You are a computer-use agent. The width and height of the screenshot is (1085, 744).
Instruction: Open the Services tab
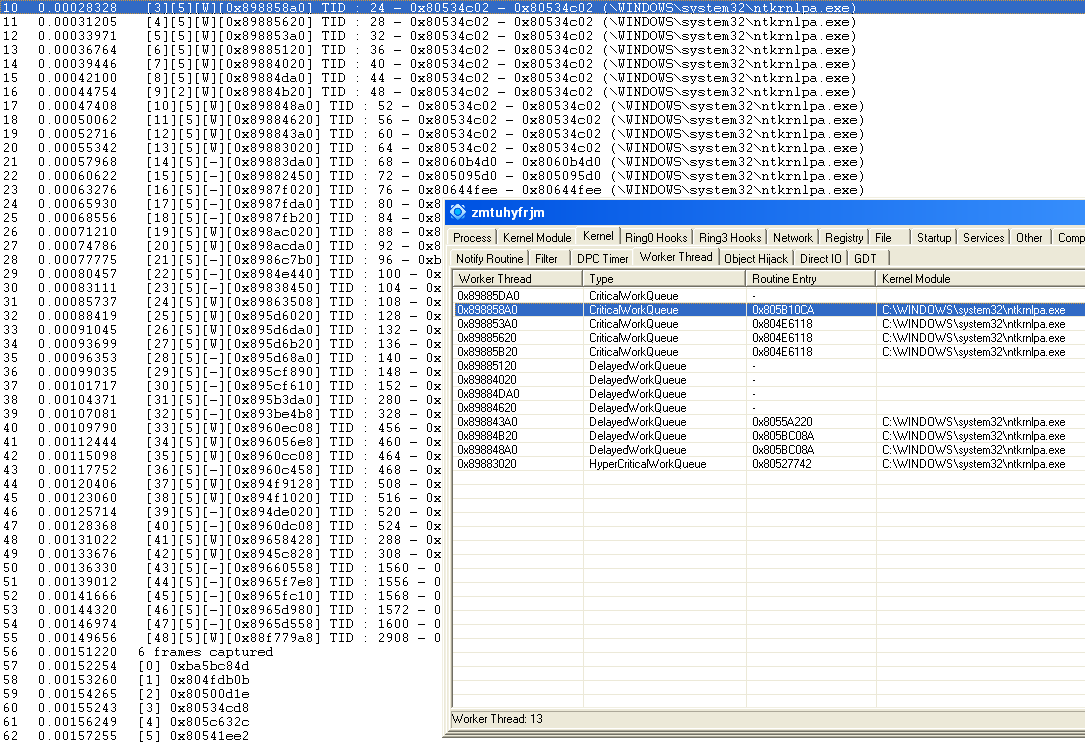pyautogui.click(x=983, y=238)
